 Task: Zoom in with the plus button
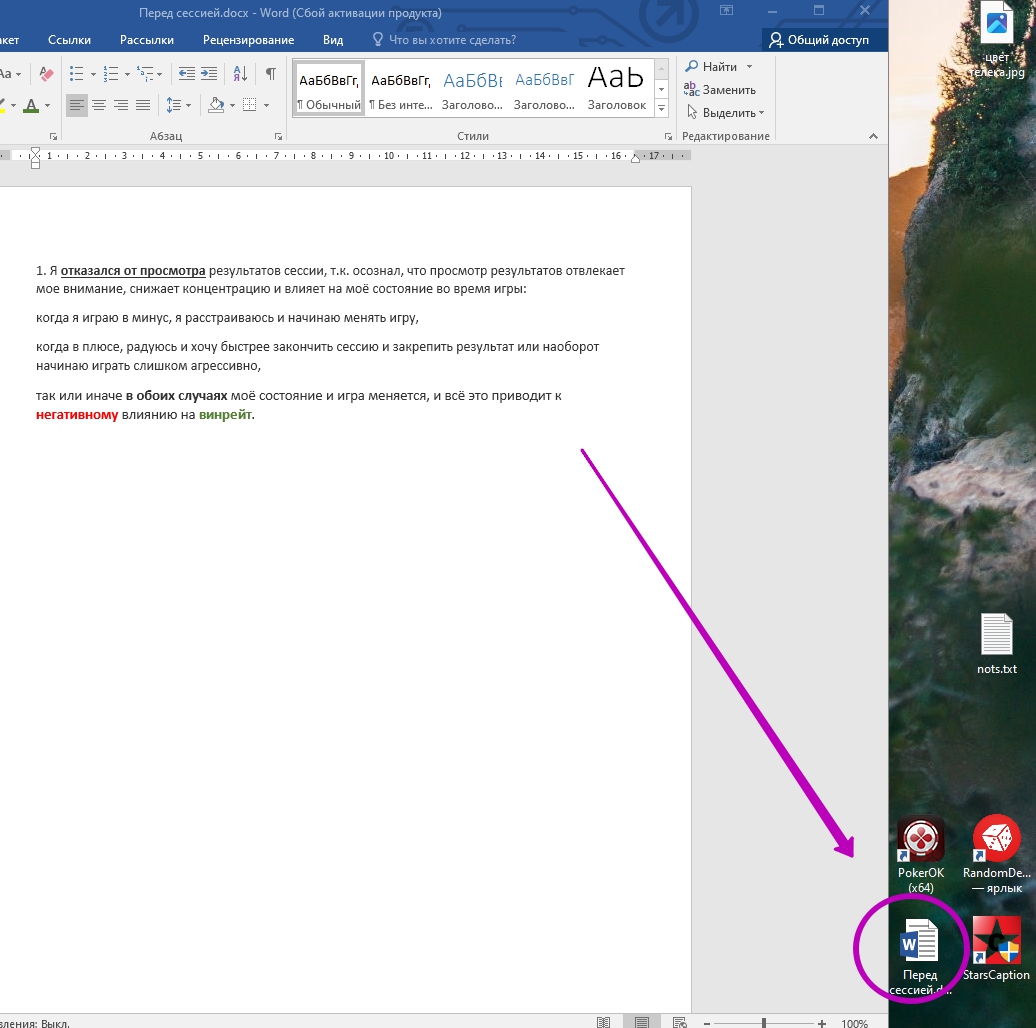pyautogui.click(x=822, y=1023)
